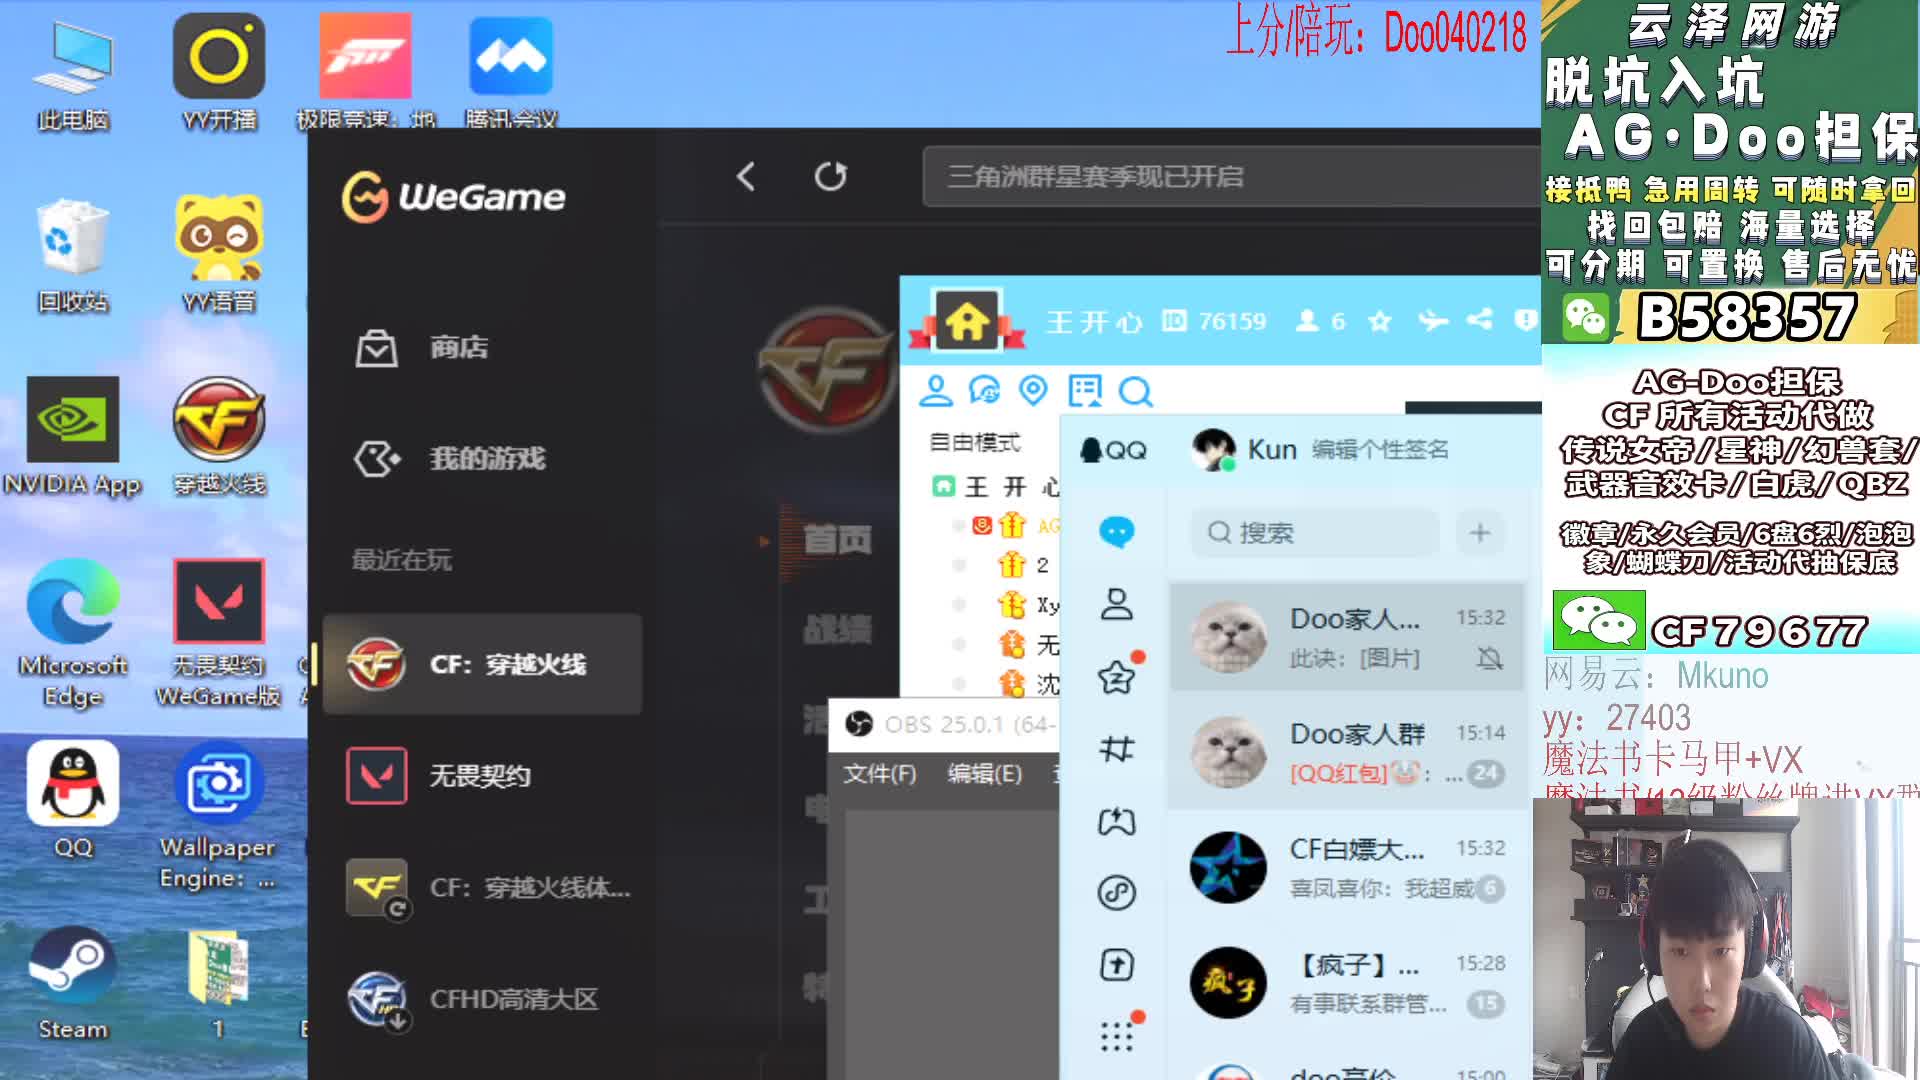1920x1080 pixels.
Task: Open the QQ desktop shortcut
Action: [72, 801]
